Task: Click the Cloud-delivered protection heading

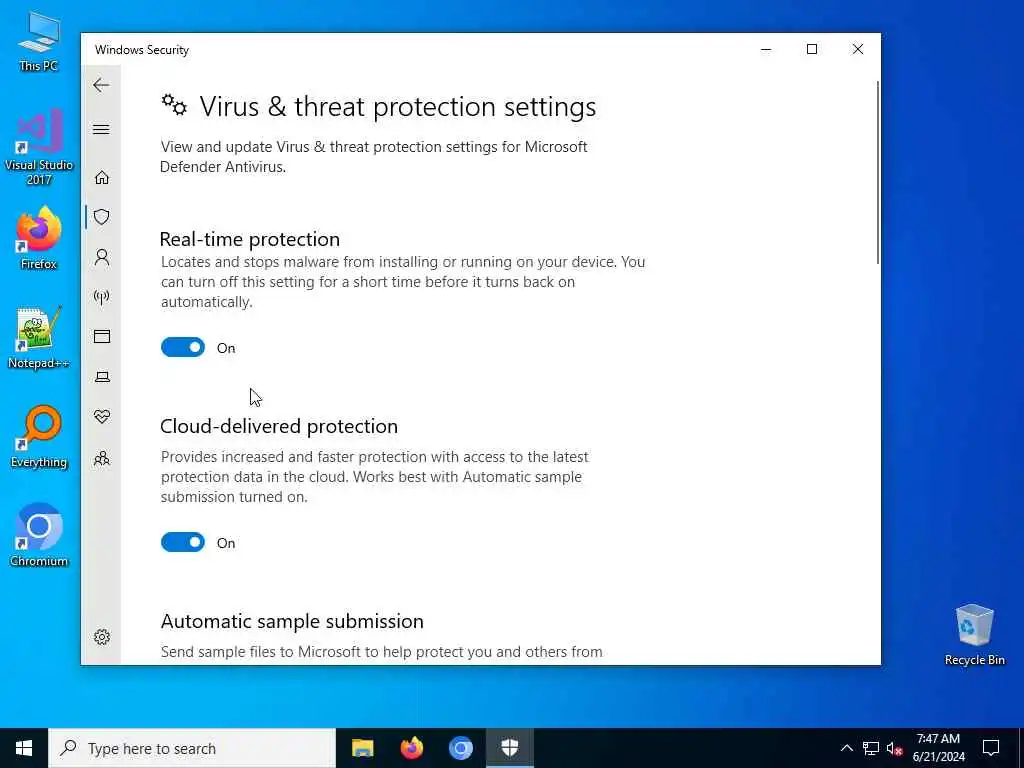Action: pyautogui.click(x=279, y=426)
